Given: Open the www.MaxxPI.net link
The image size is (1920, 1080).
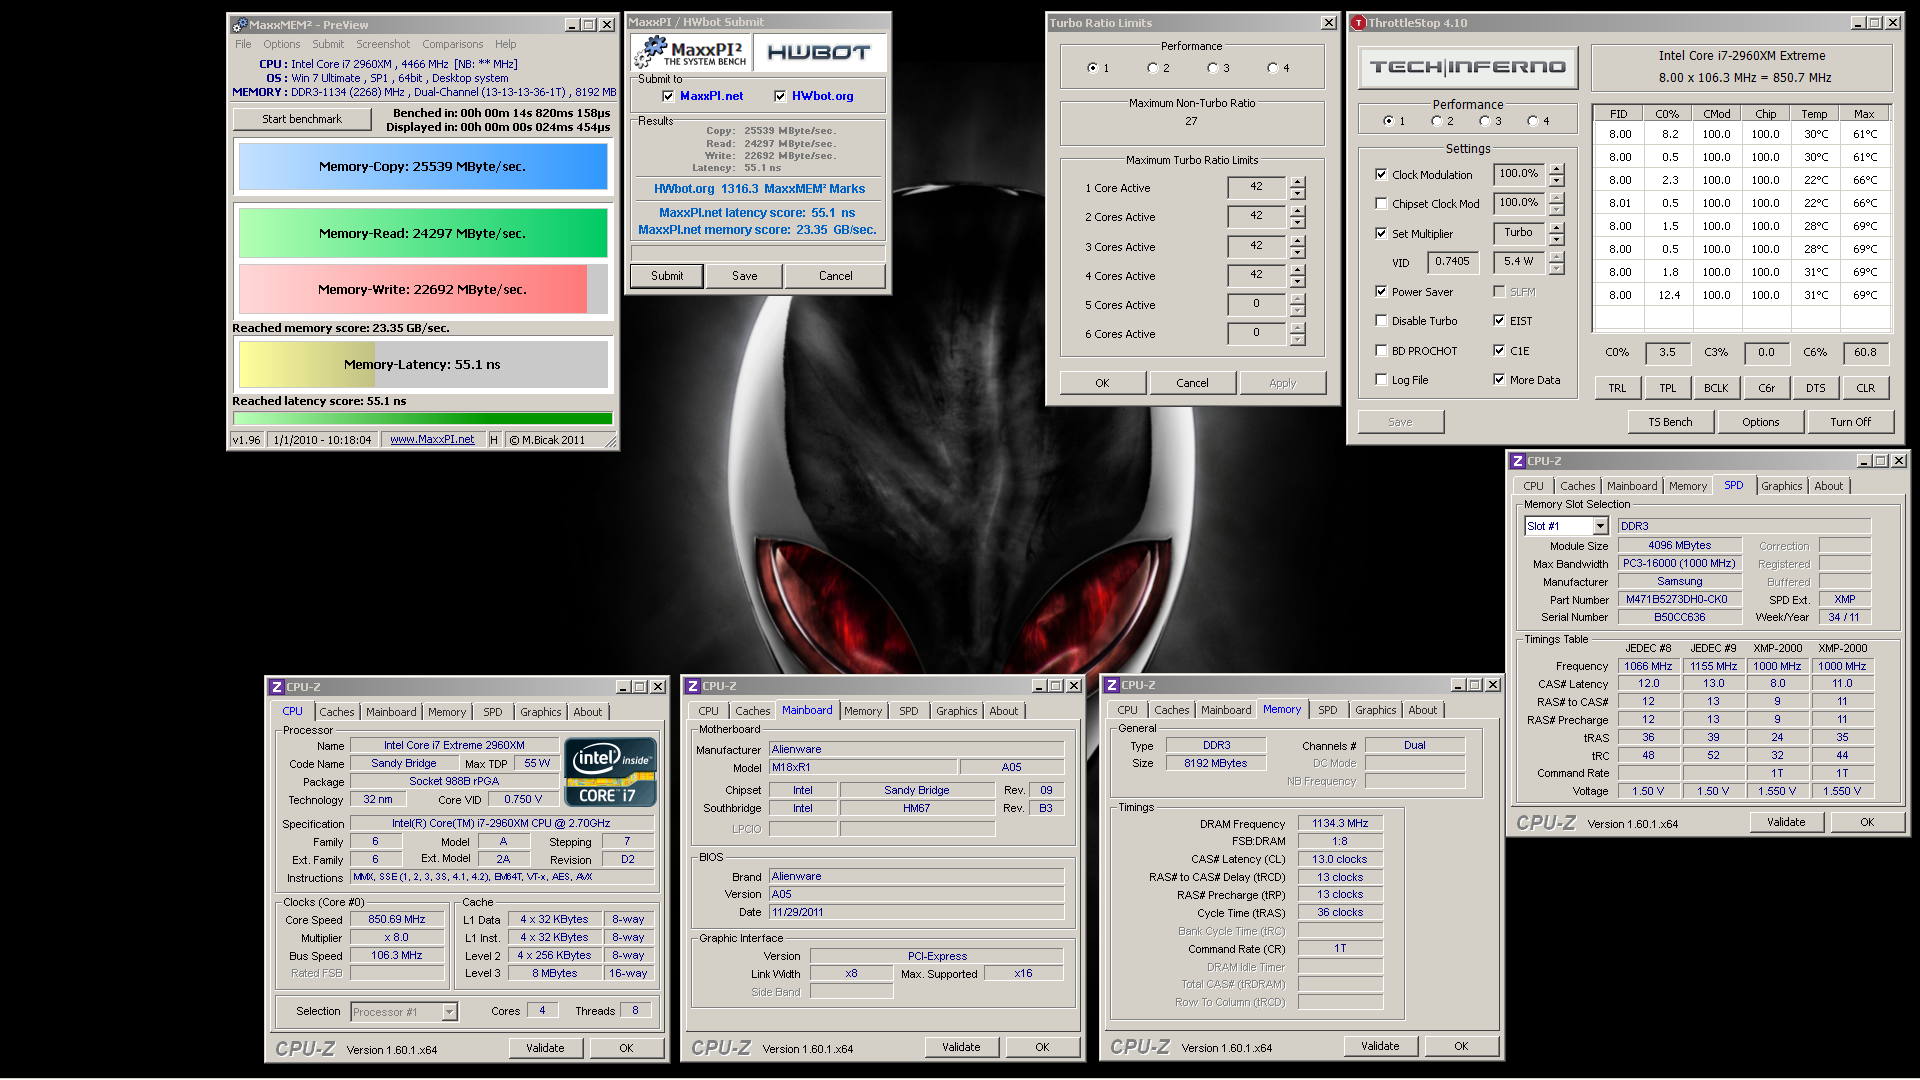Looking at the screenshot, I should [432, 439].
